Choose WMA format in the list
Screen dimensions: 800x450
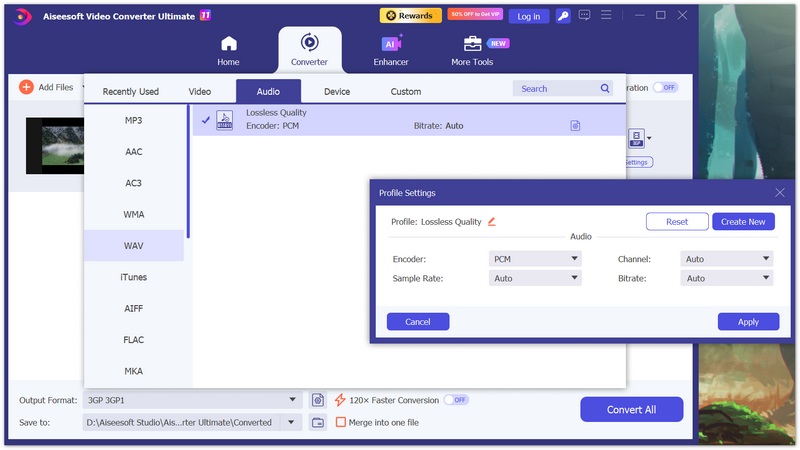coord(134,214)
